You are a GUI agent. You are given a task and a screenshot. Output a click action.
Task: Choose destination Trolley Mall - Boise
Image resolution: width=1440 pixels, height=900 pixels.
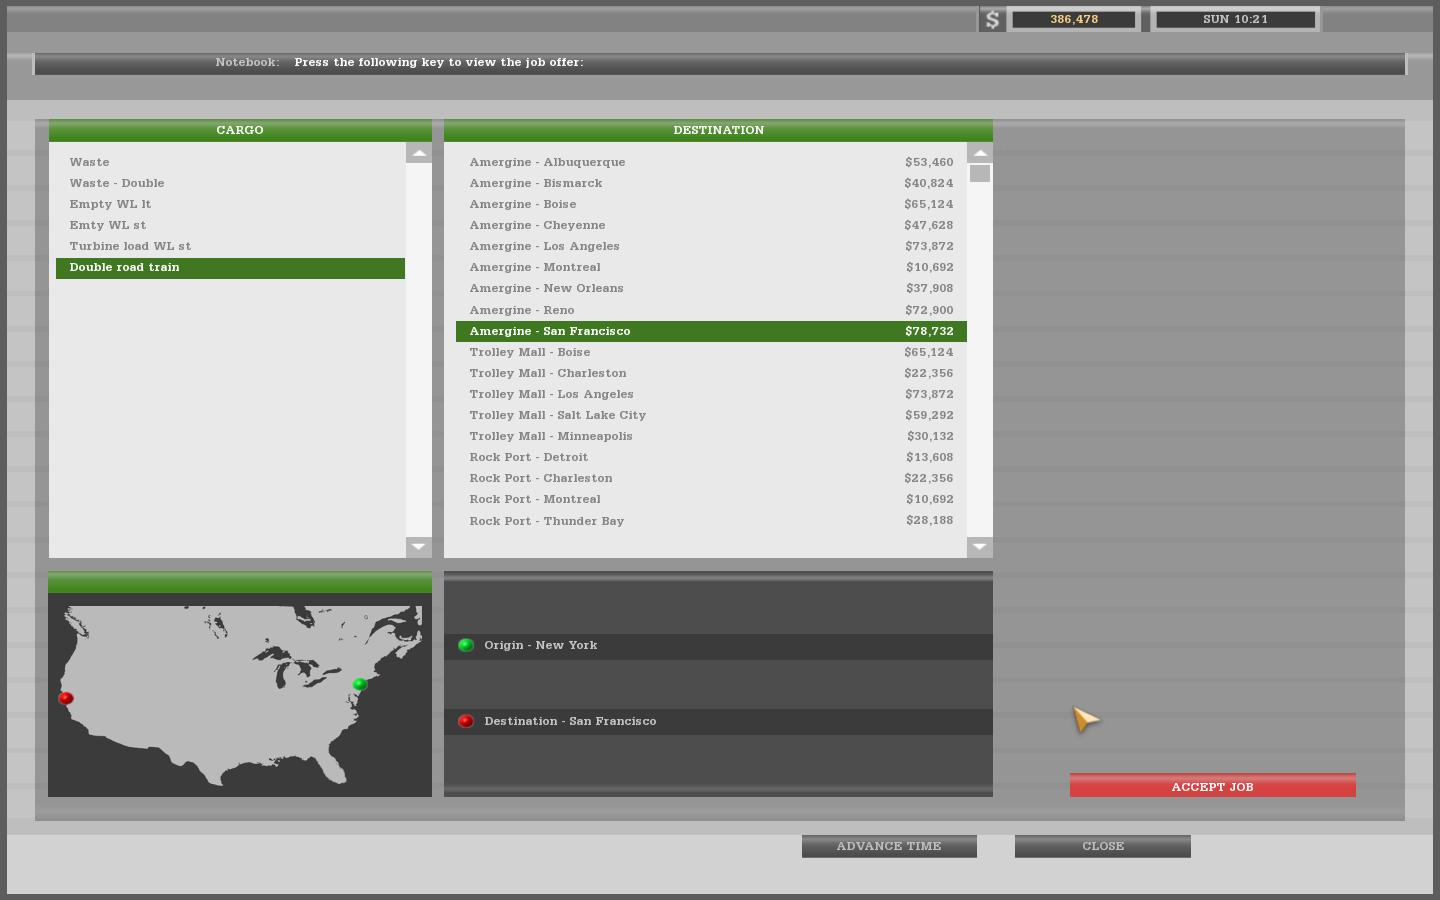(x=711, y=352)
